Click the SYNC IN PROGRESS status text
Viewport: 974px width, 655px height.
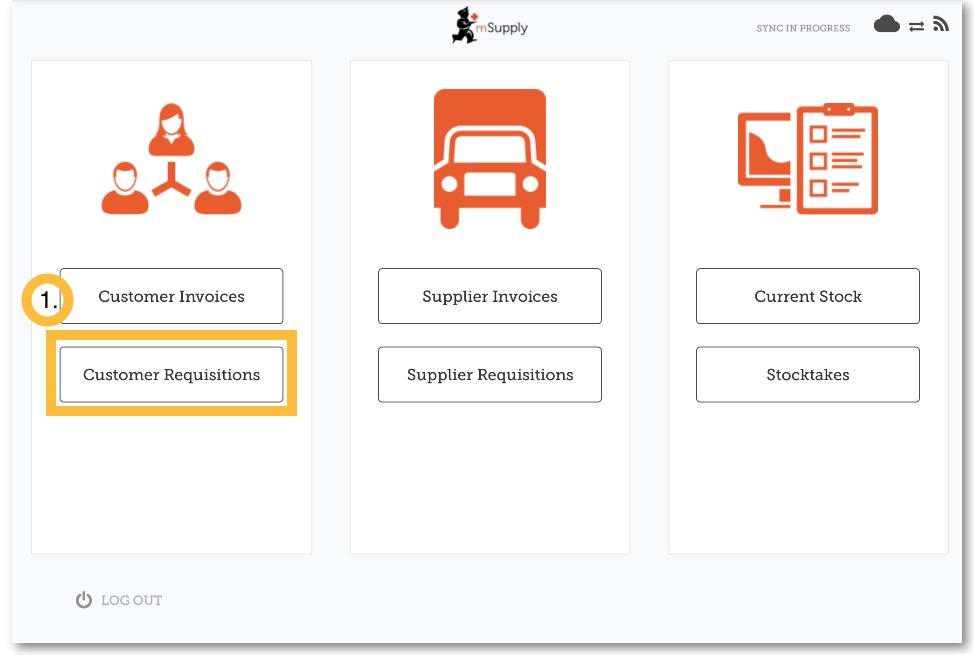pos(803,28)
